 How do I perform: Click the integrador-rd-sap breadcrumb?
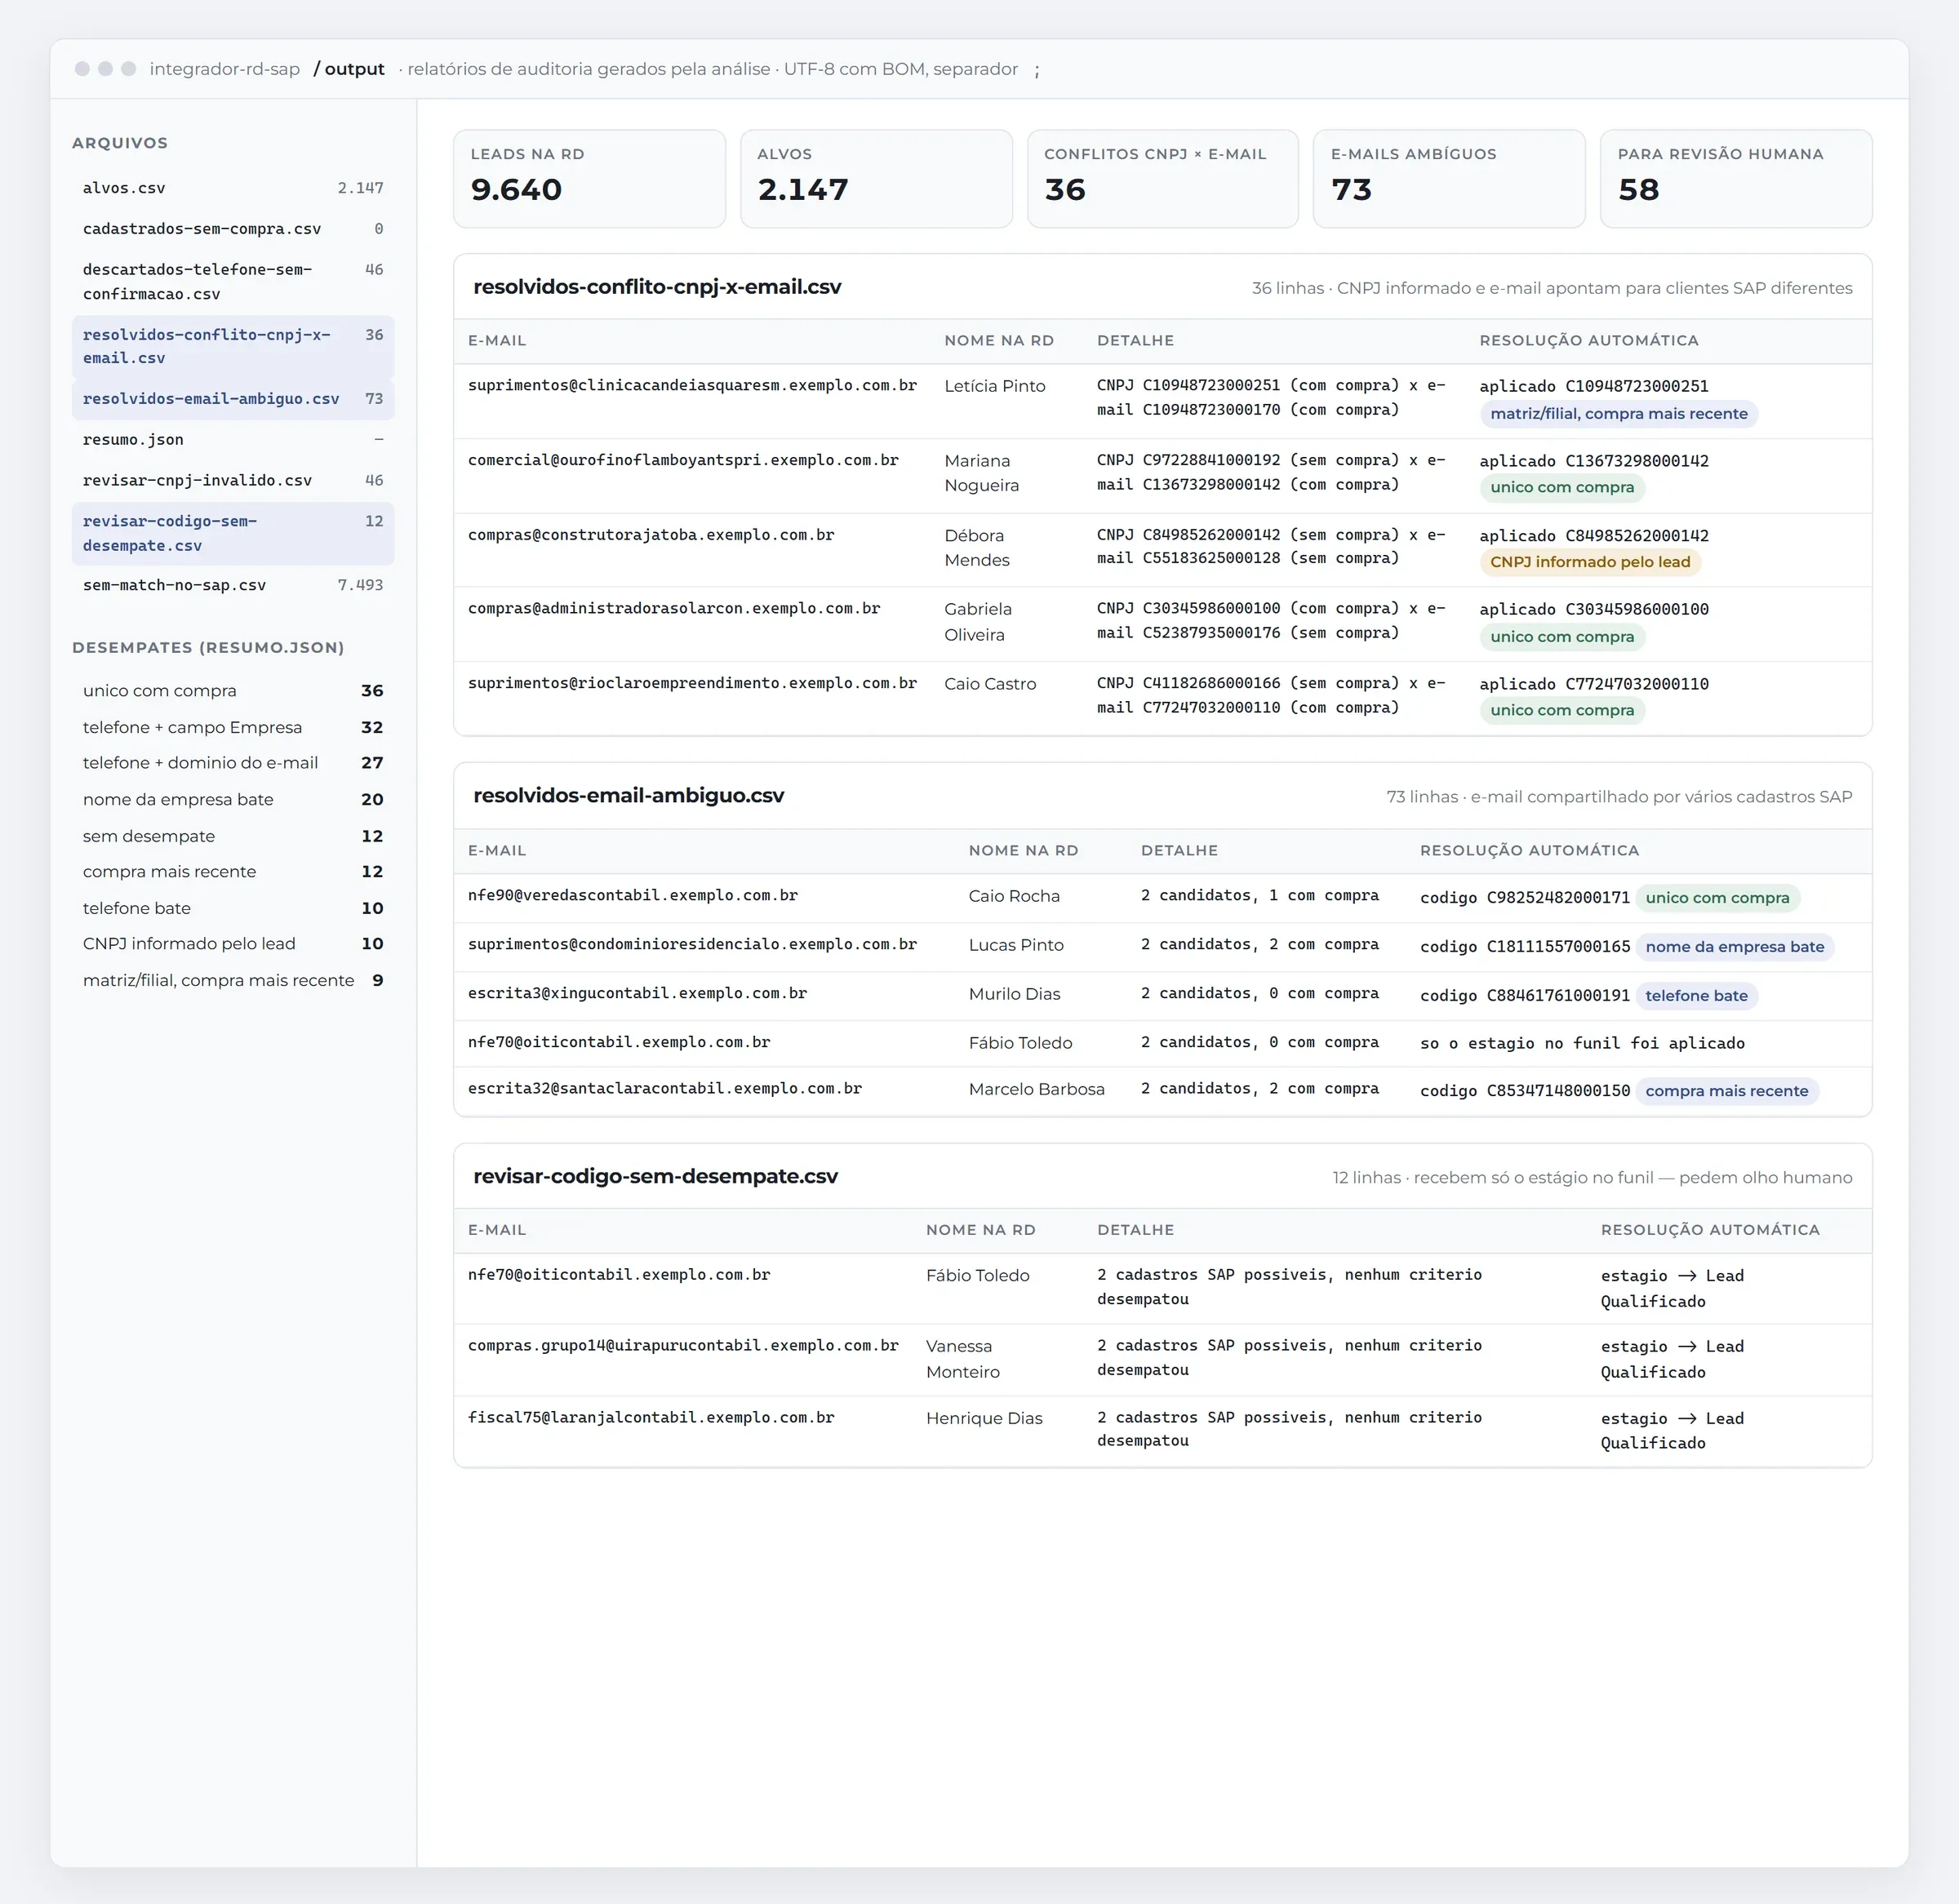click(225, 69)
